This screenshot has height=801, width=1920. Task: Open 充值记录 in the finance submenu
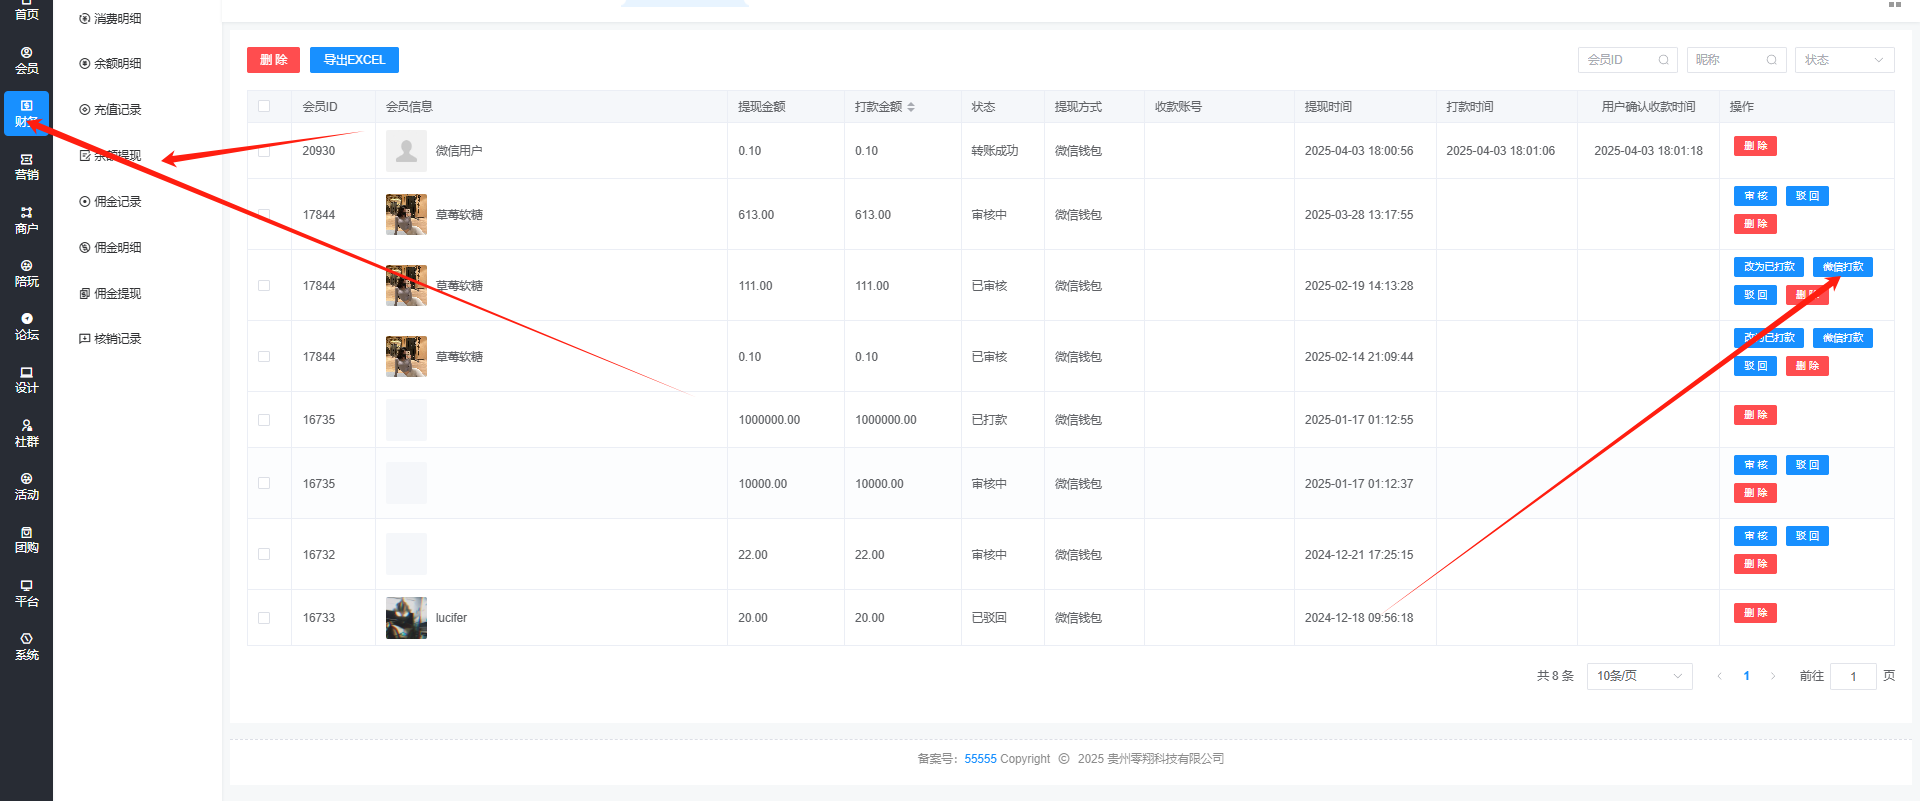[117, 110]
